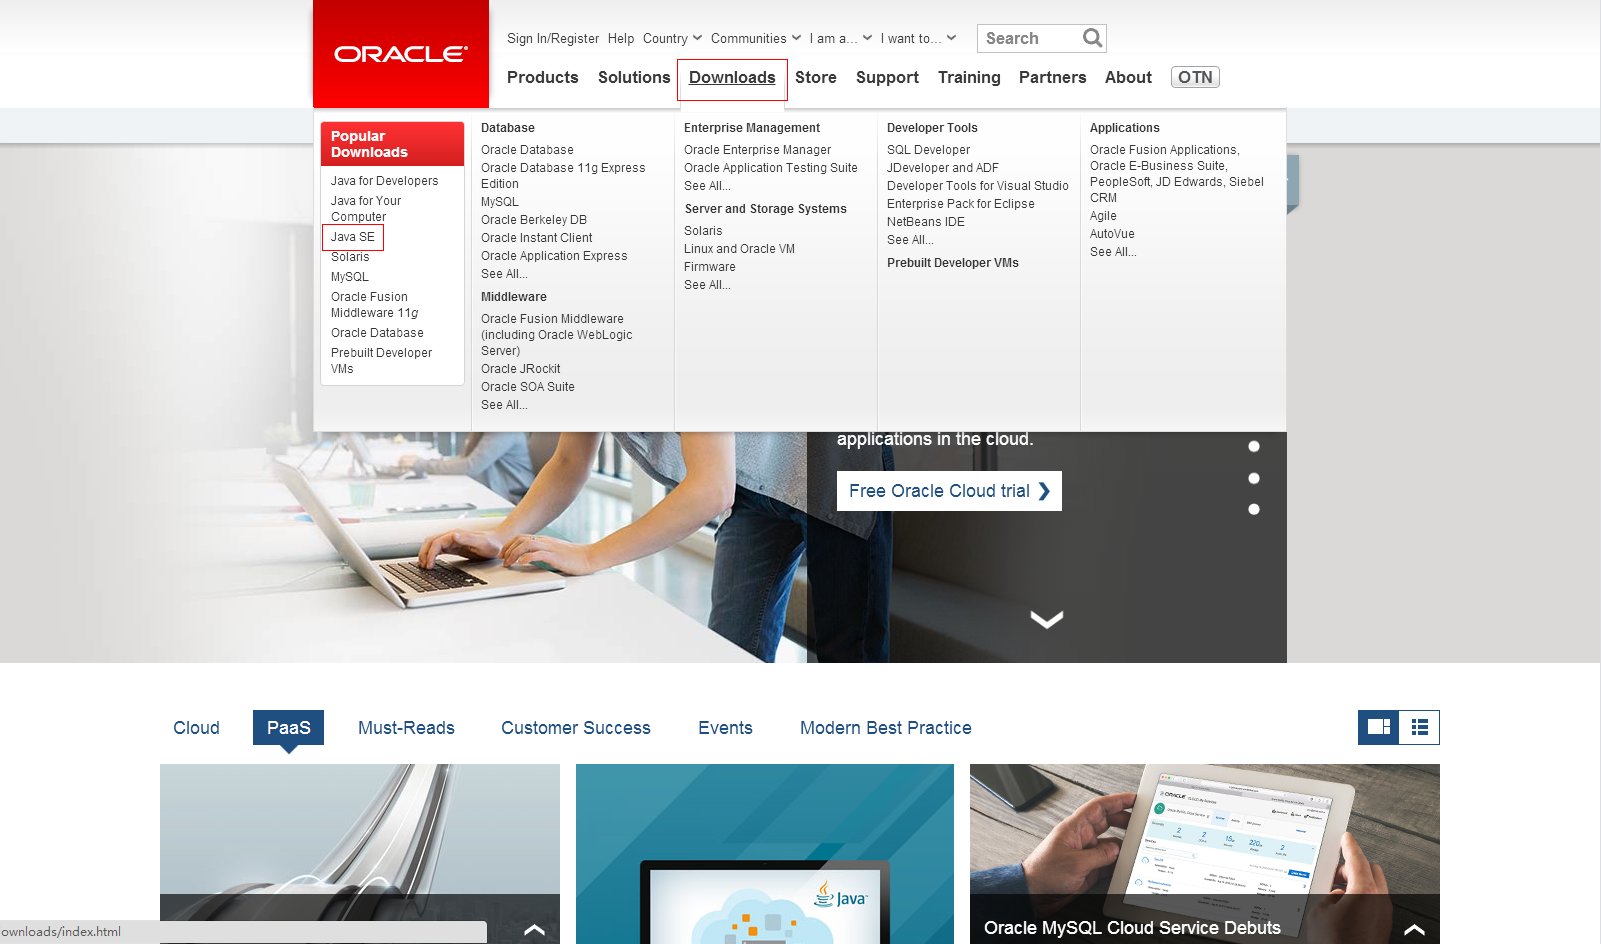Open the Downloads menu
The width and height of the screenshot is (1601, 944).
732,78
